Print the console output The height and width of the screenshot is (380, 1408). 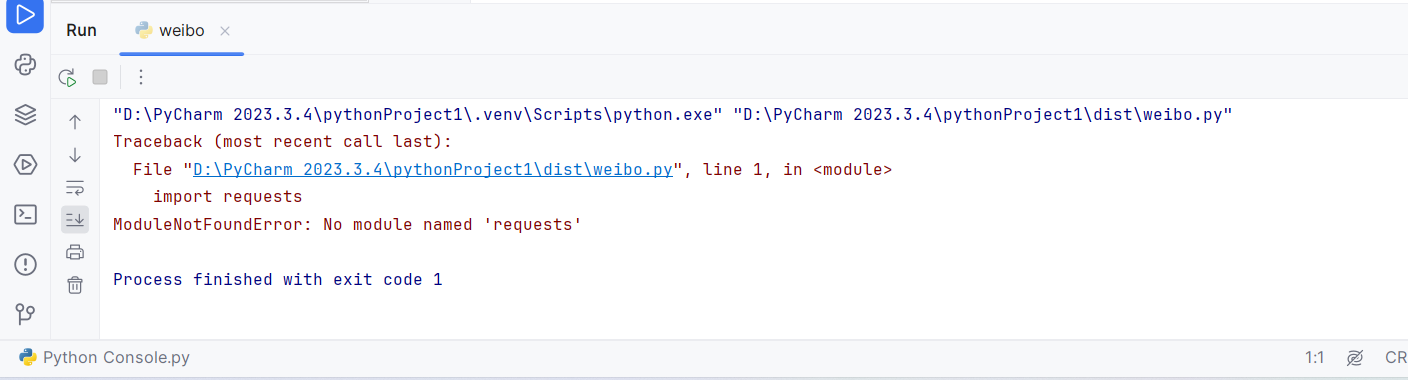pos(75,252)
